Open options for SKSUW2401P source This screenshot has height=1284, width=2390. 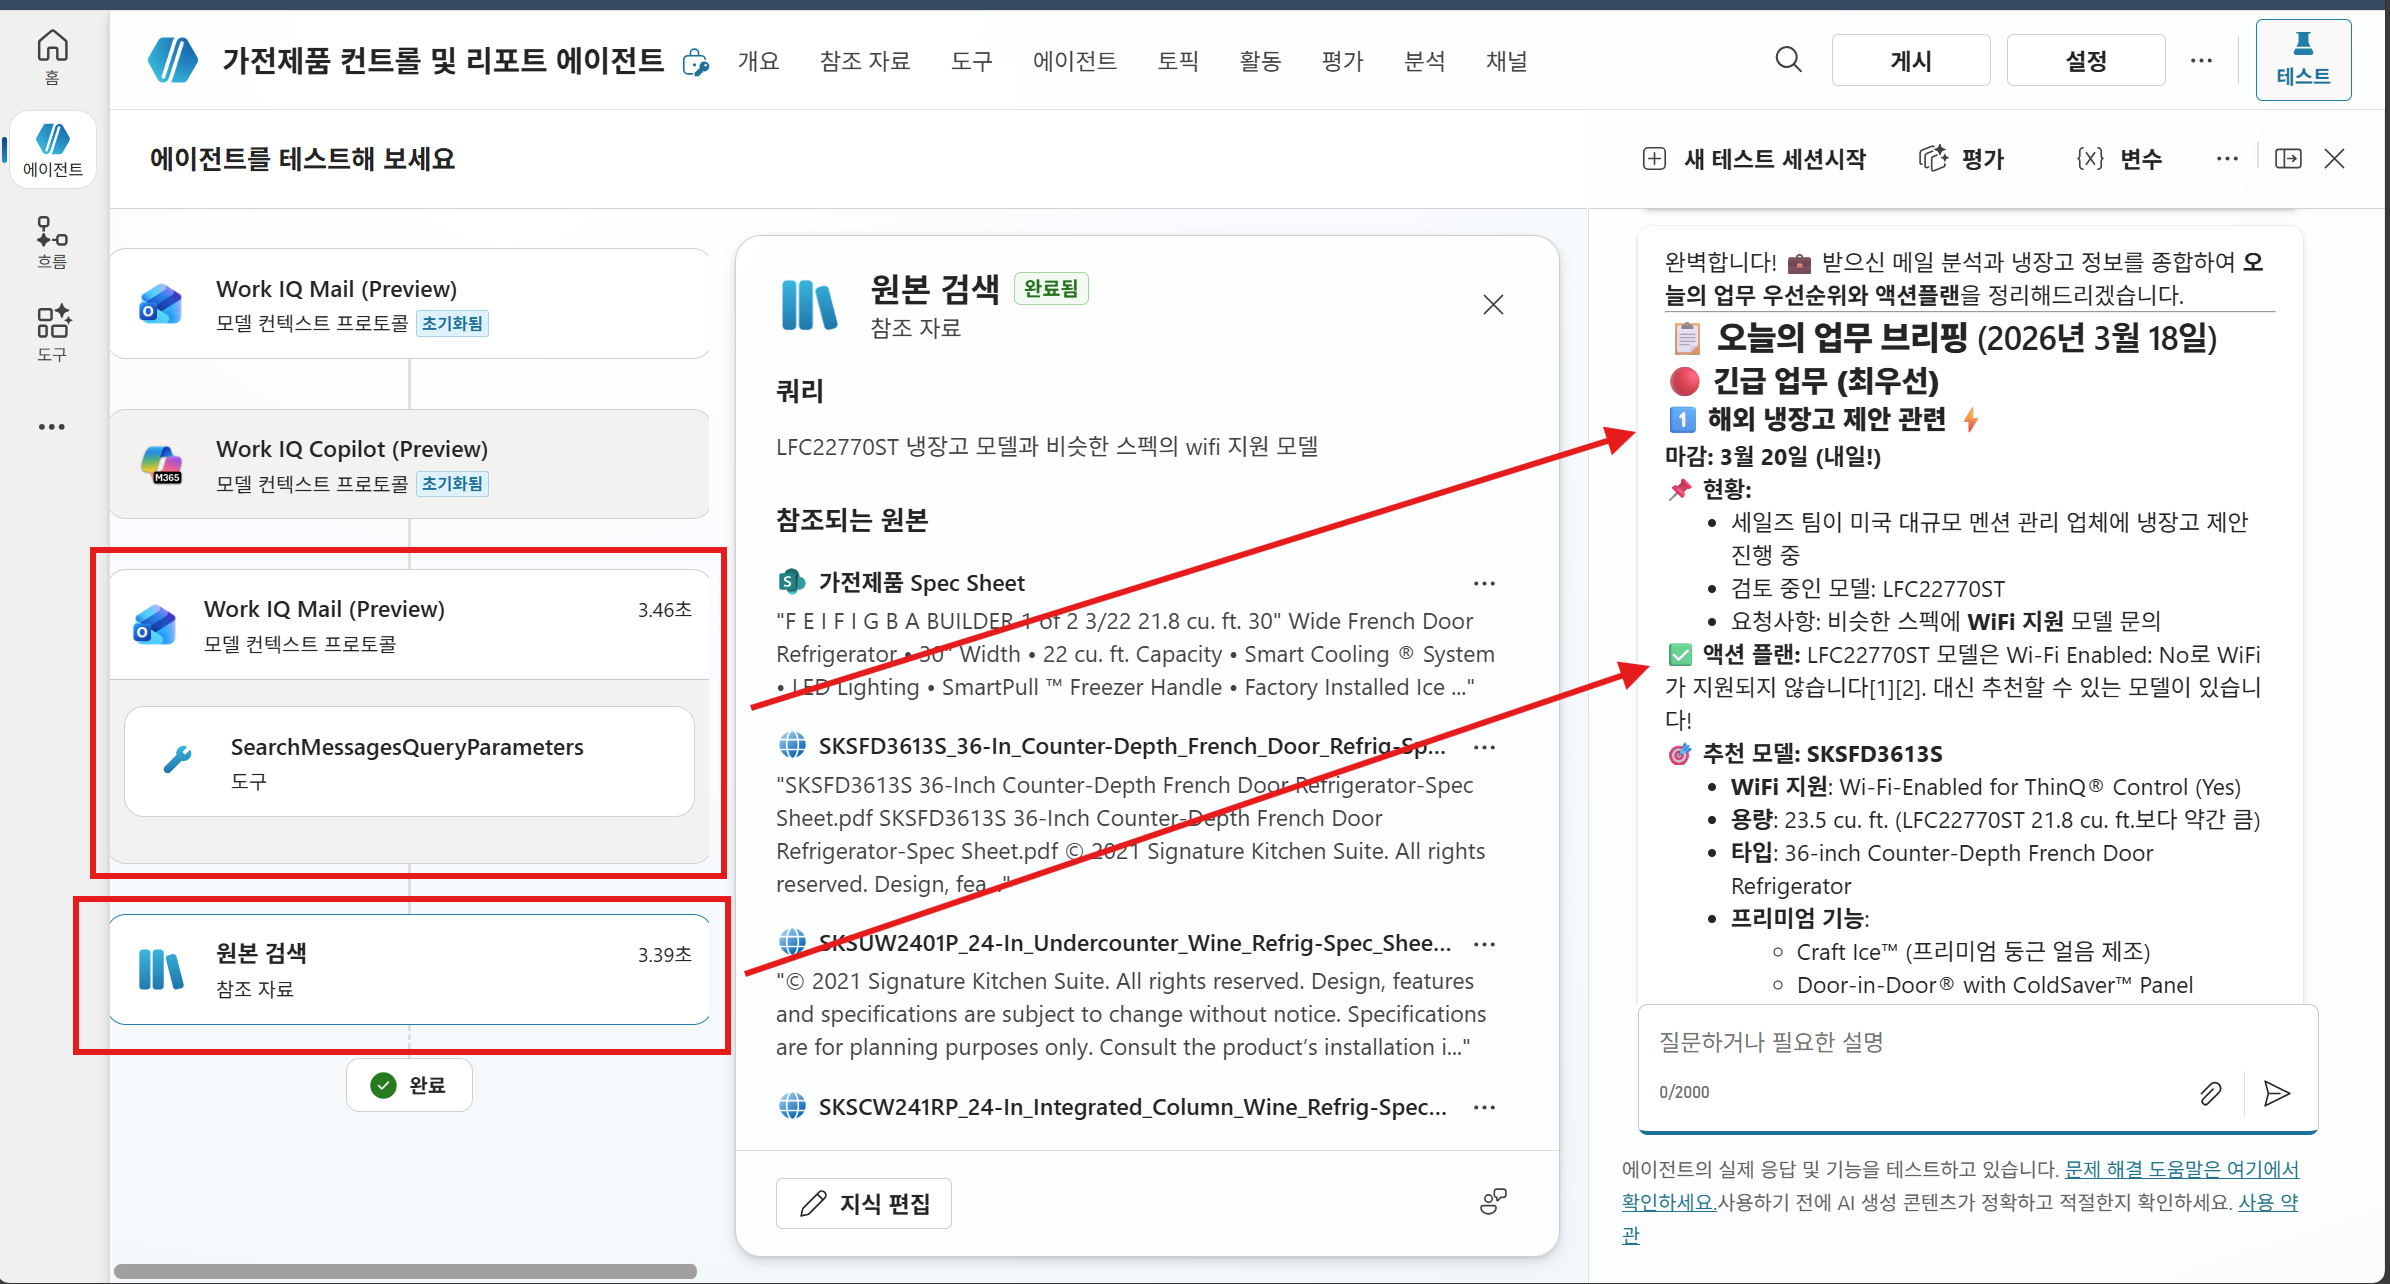1484,944
